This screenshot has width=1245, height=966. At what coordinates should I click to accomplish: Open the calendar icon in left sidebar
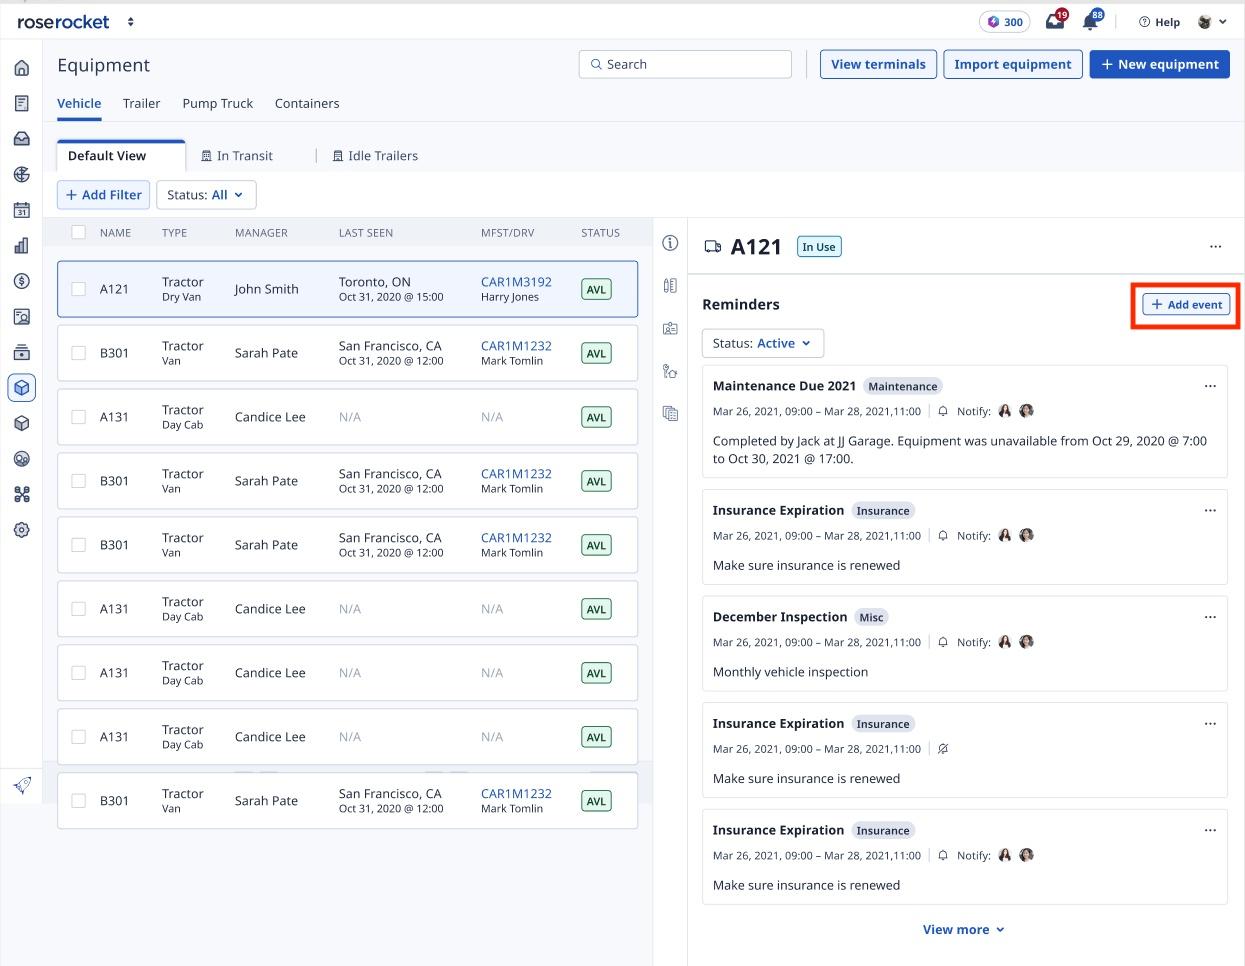[21, 210]
